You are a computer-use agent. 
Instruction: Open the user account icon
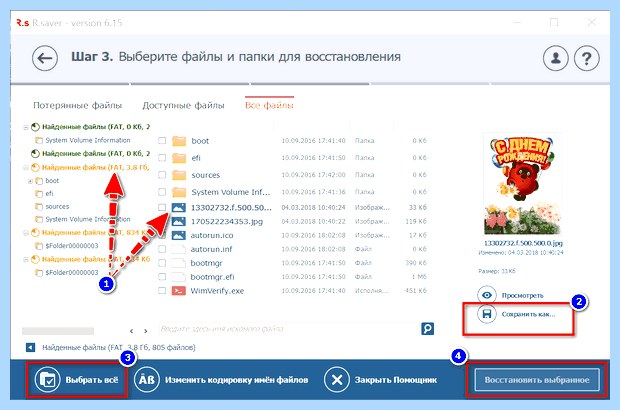pos(556,58)
